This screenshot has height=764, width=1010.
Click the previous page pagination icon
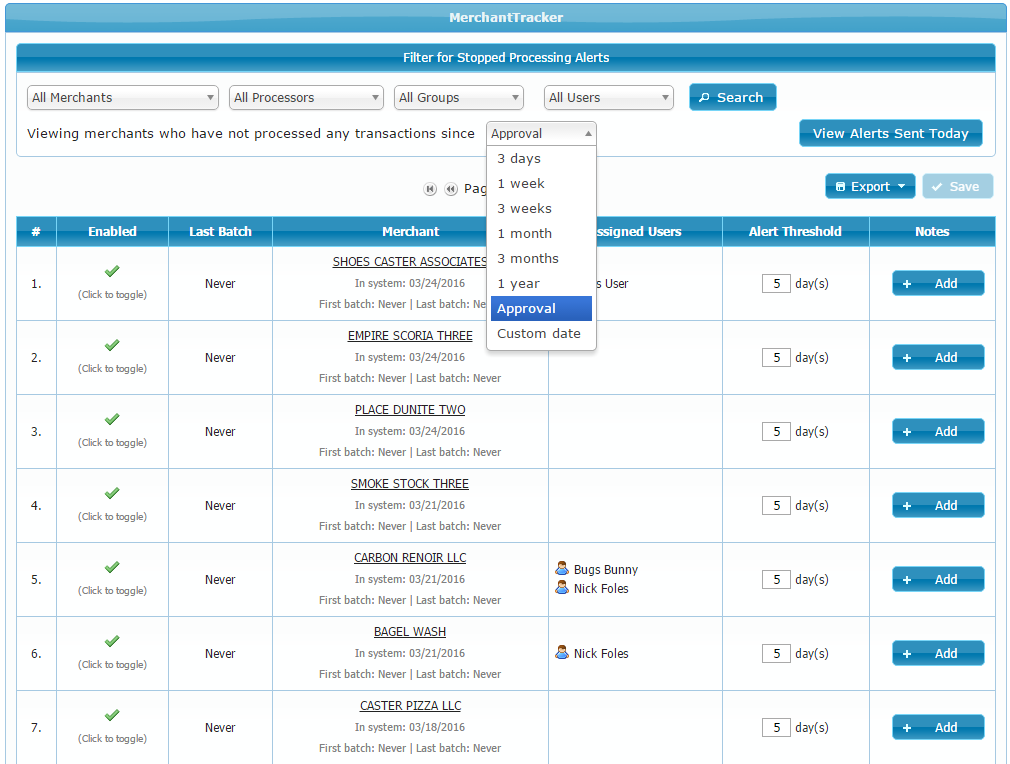451,188
